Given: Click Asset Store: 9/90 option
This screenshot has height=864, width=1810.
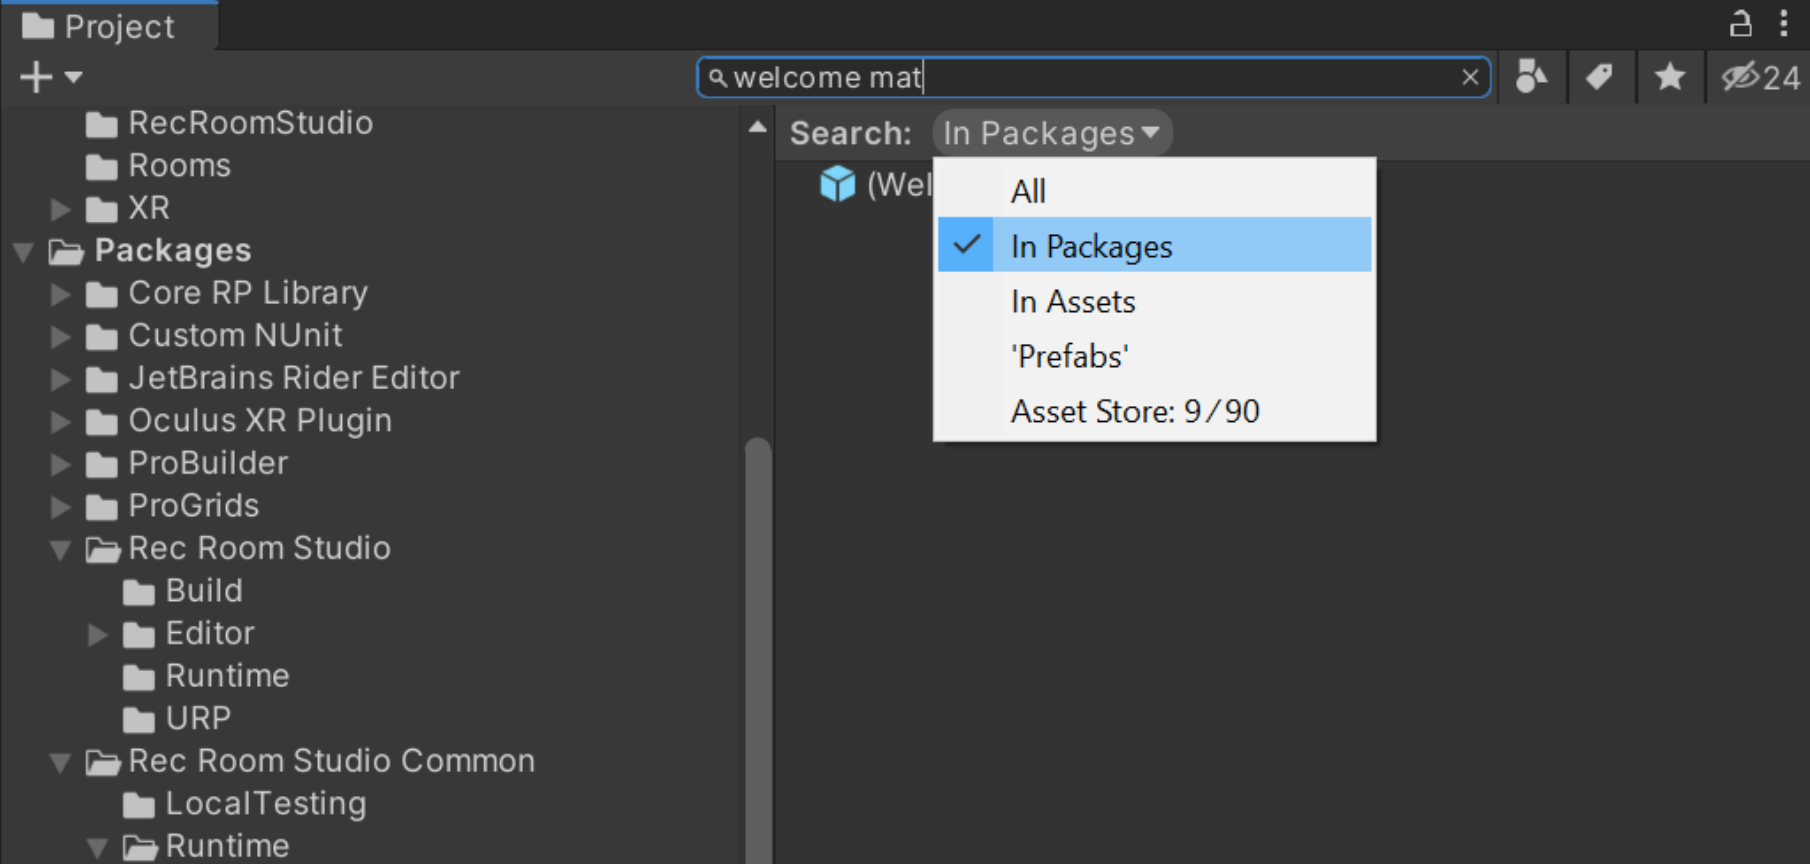Looking at the screenshot, I should tap(1134, 412).
